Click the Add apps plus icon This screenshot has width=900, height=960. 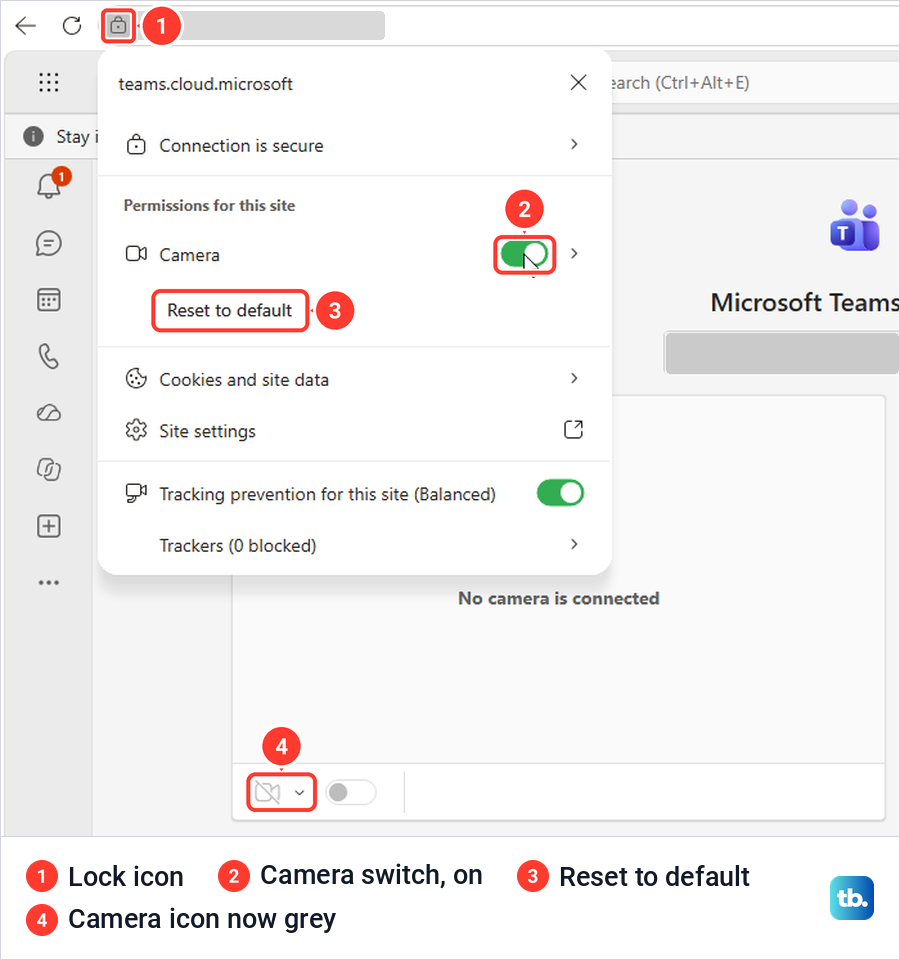coord(49,526)
